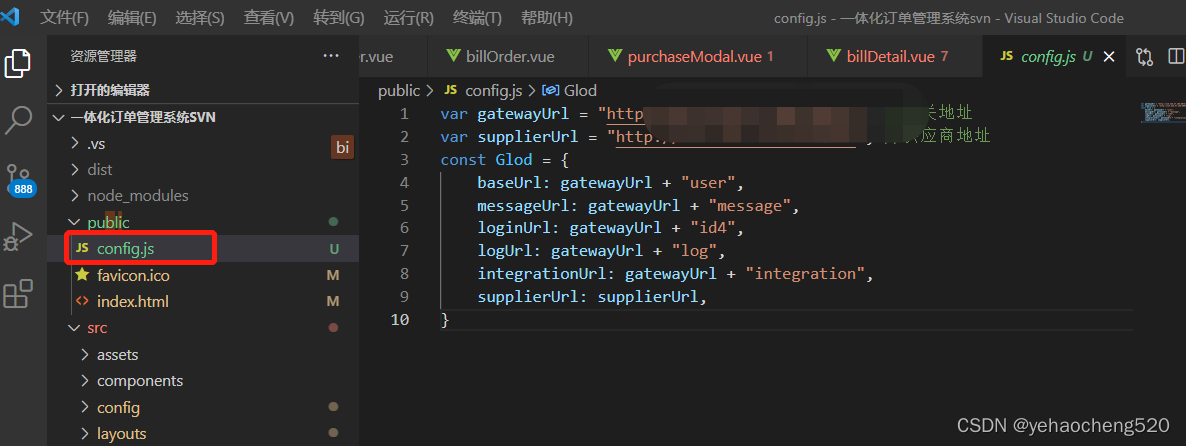Click the logUrl property on line 7
Image resolution: width=1186 pixels, height=446 pixels.
click(x=509, y=251)
